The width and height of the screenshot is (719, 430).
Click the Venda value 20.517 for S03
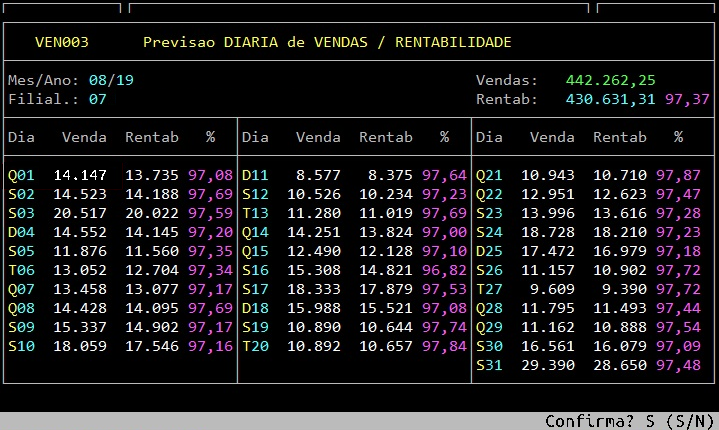click(x=79, y=213)
